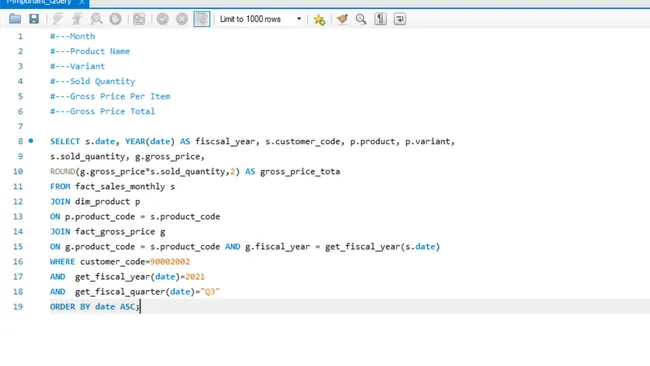650x366 pixels.
Task: Click the year value 2021 on line 17
Action: pyautogui.click(x=195, y=276)
